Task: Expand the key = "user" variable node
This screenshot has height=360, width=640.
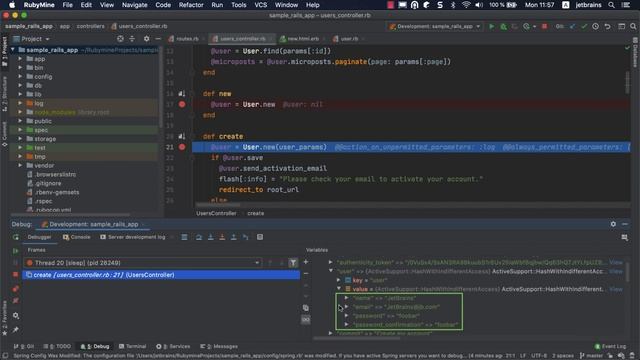Action: pyautogui.click(x=338, y=280)
